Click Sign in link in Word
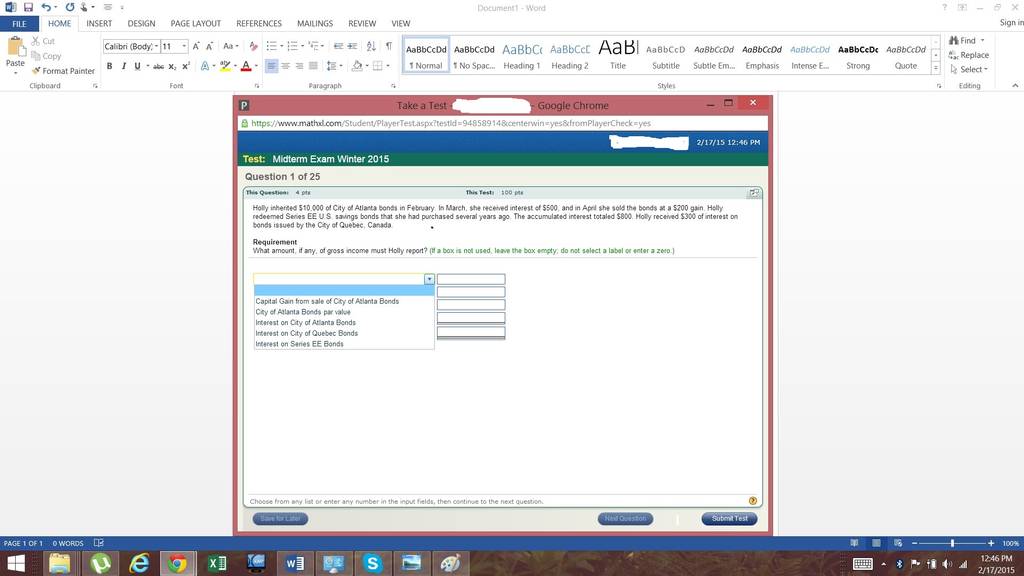 coord(1011,23)
